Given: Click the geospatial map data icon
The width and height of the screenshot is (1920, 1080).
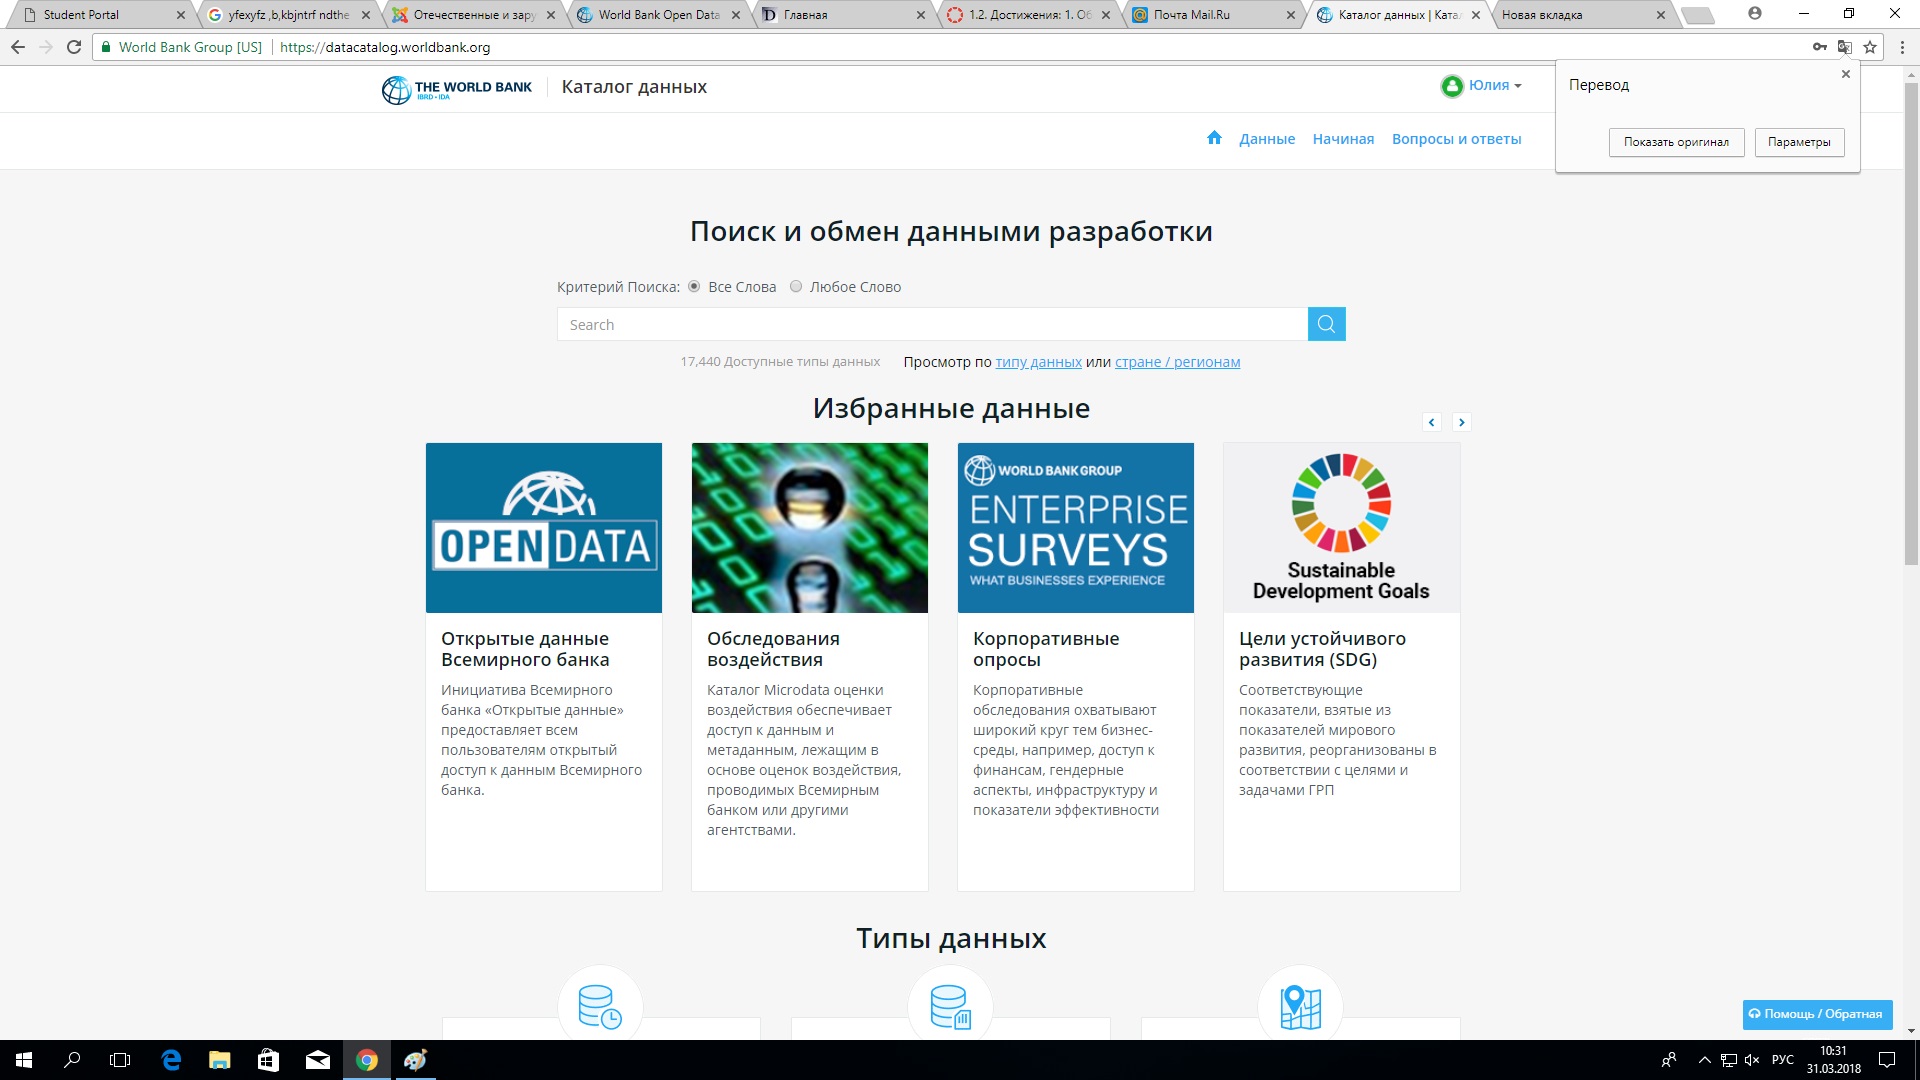Looking at the screenshot, I should [1300, 1006].
